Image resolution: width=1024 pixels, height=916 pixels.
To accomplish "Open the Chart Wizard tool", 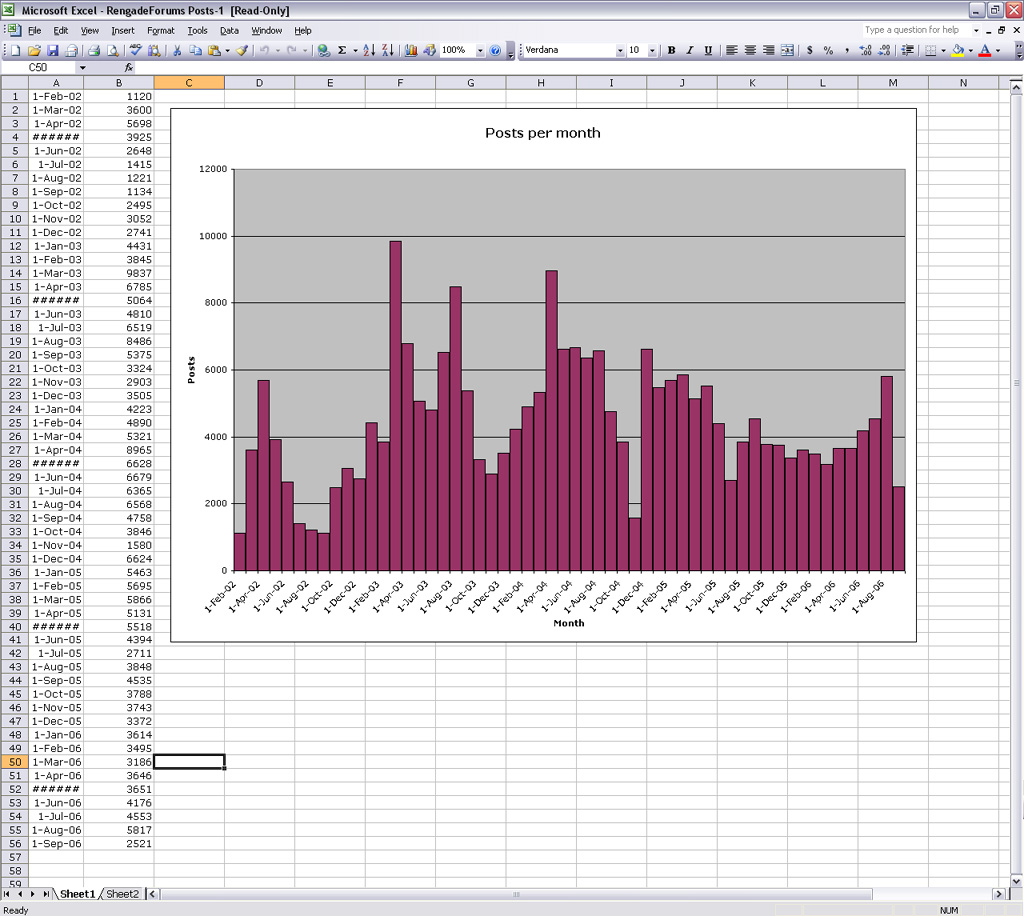I will pos(411,50).
